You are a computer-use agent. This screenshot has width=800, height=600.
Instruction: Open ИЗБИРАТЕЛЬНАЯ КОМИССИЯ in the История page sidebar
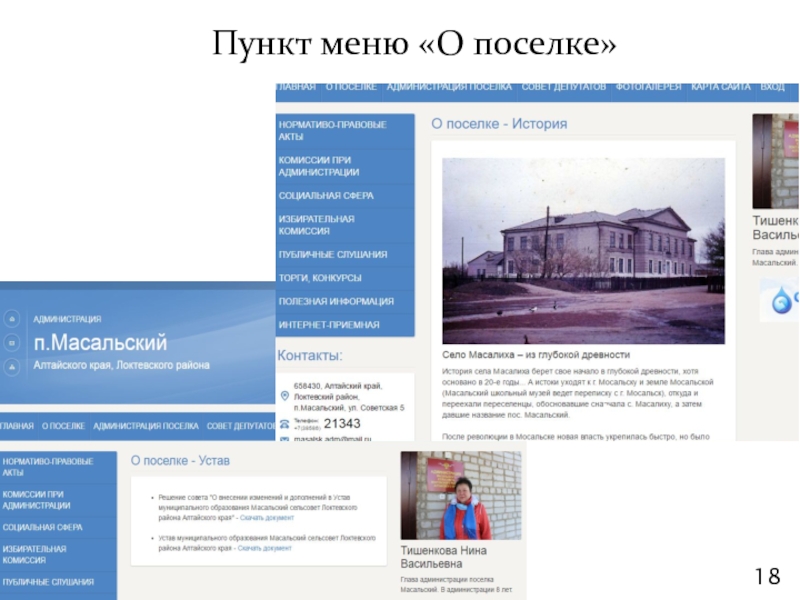pos(345,225)
